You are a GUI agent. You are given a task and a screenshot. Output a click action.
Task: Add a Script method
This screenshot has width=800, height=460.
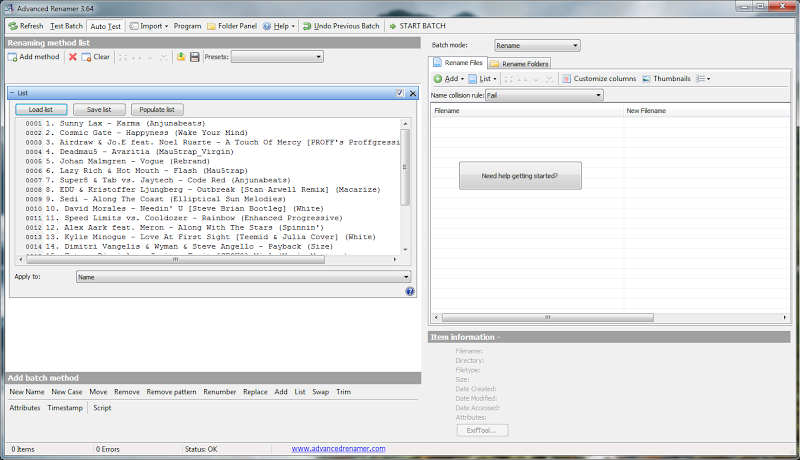(102, 407)
